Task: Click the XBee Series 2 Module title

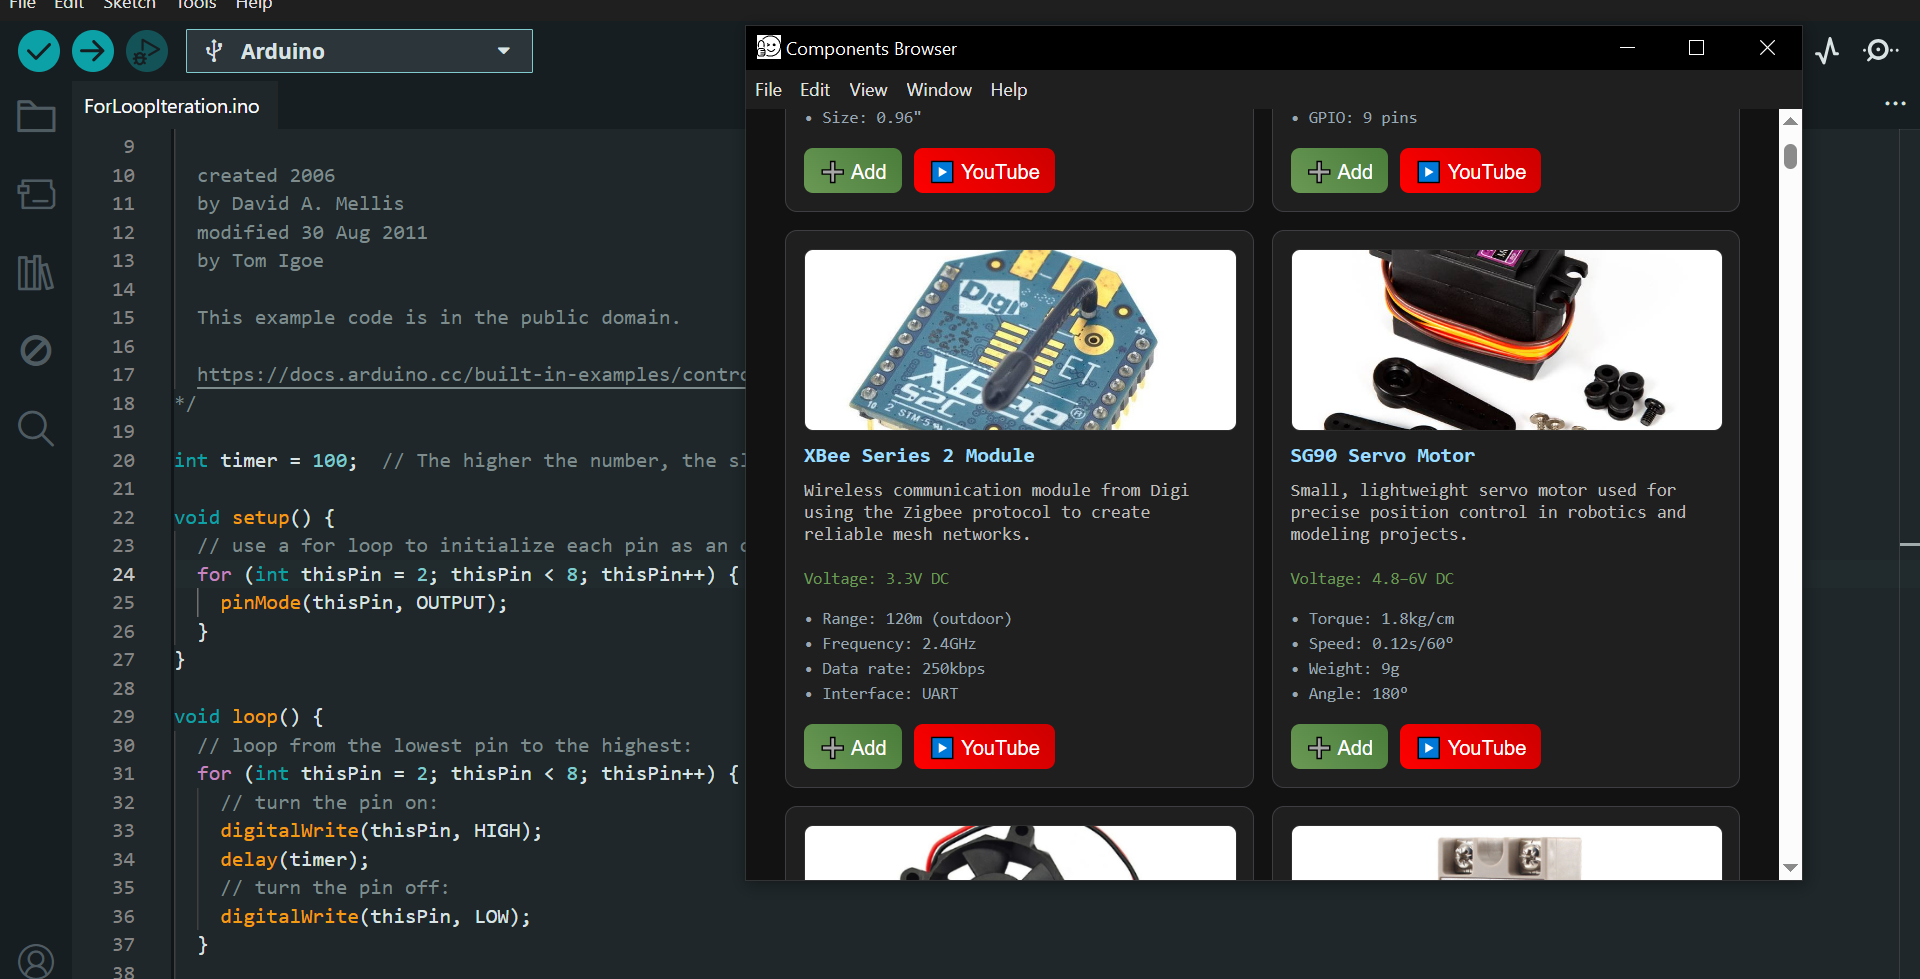Action: [919, 456]
